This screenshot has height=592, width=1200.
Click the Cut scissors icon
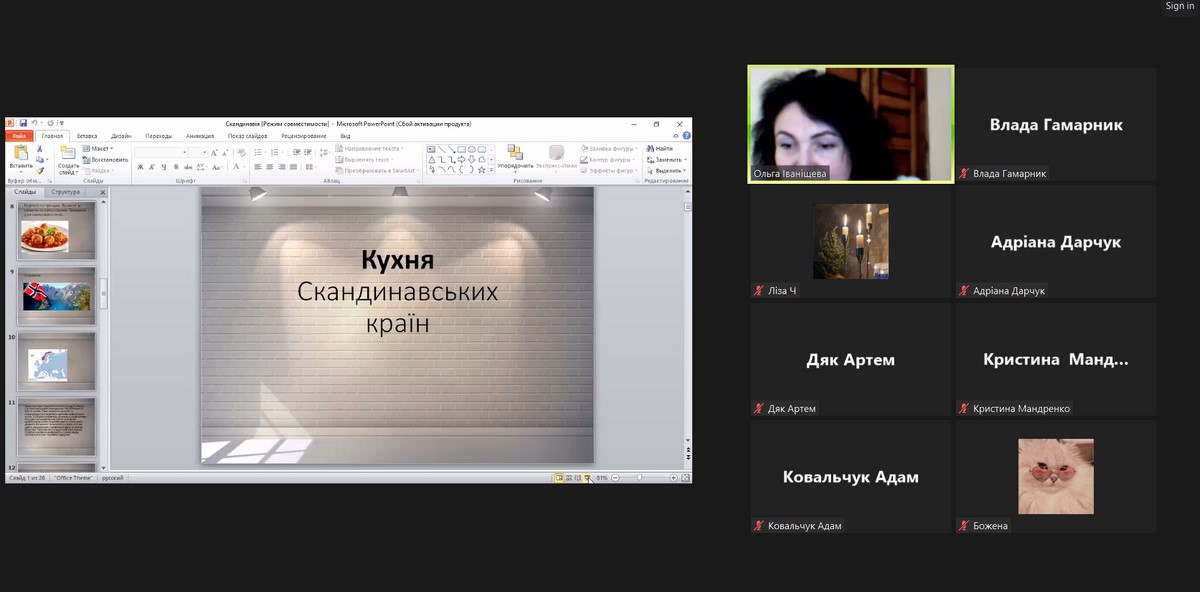(39, 149)
